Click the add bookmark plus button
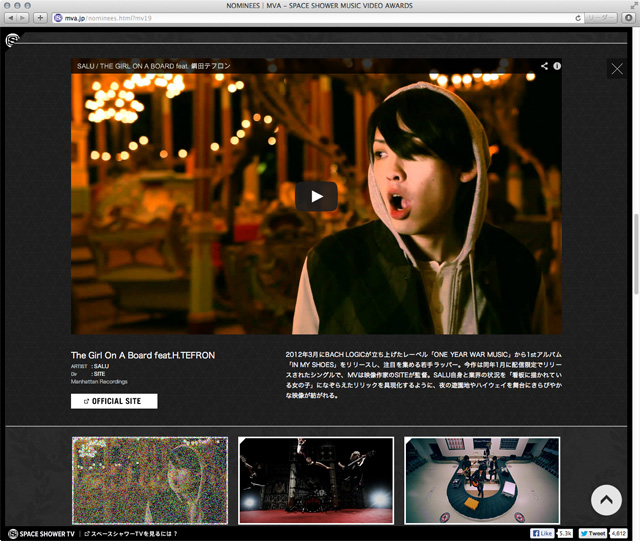 (x=40, y=18)
